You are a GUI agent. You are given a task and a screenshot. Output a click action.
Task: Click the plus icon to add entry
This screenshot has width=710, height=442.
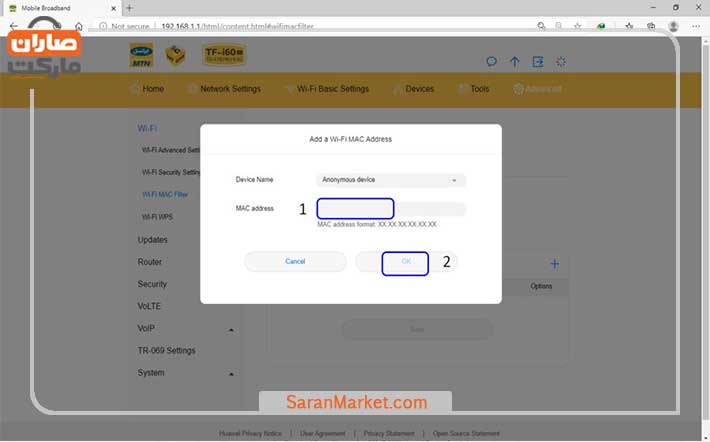point(555,264)
